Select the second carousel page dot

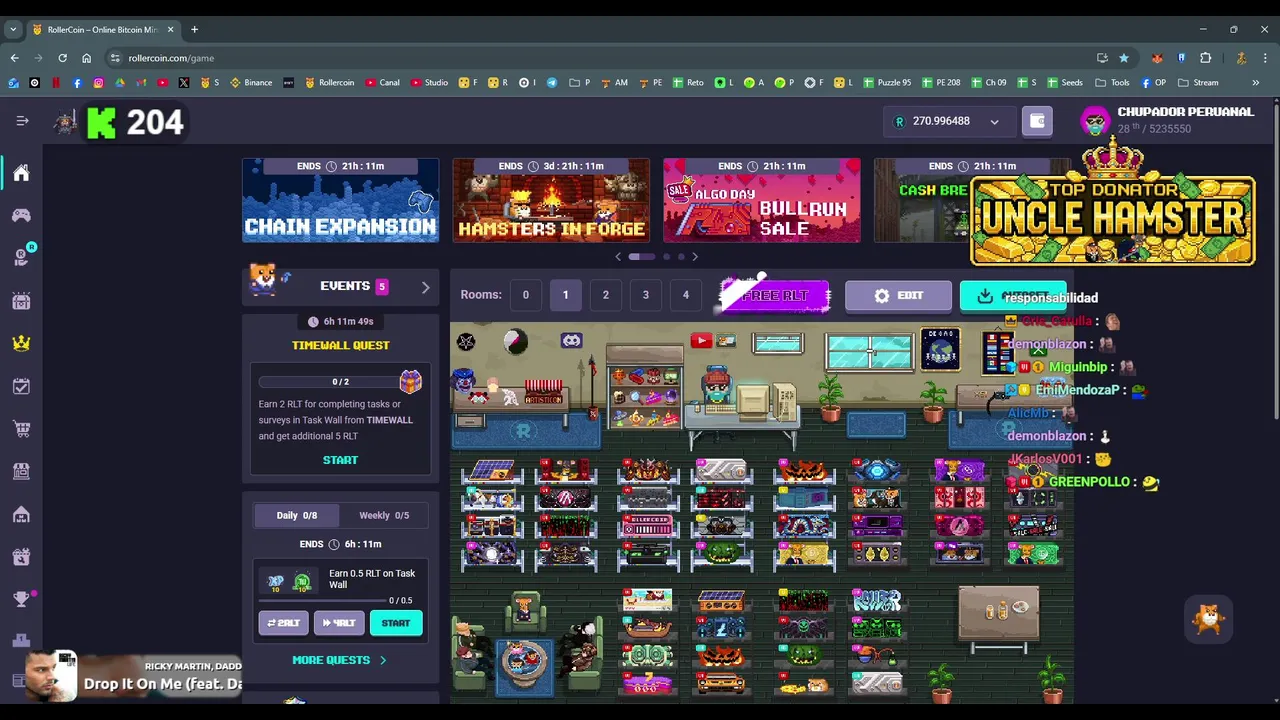[666, 257]
